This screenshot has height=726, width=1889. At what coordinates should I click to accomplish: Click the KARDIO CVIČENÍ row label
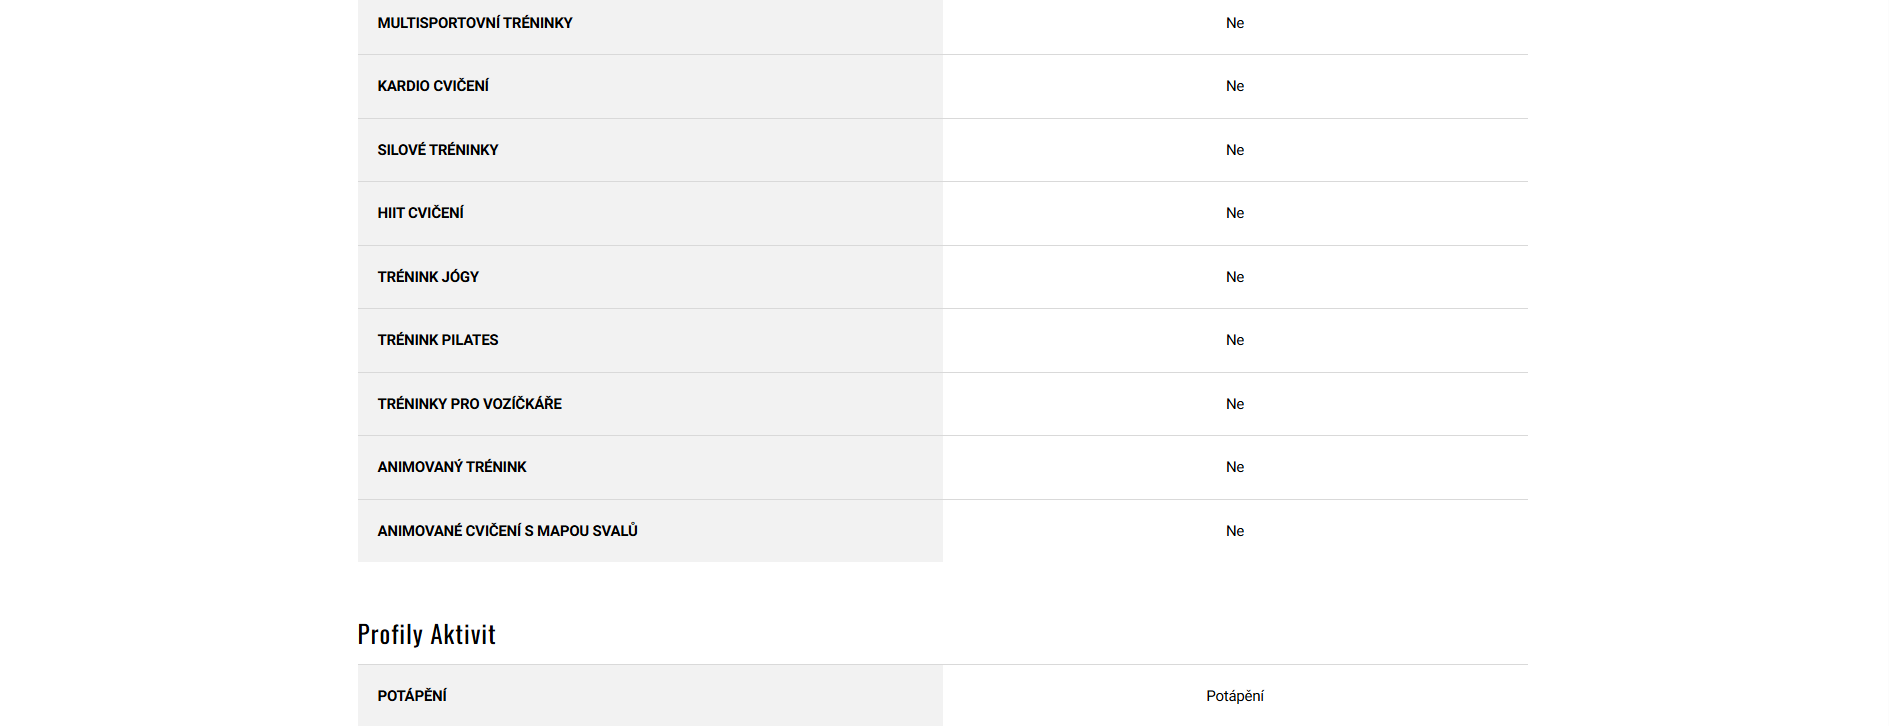coord(433,86)
